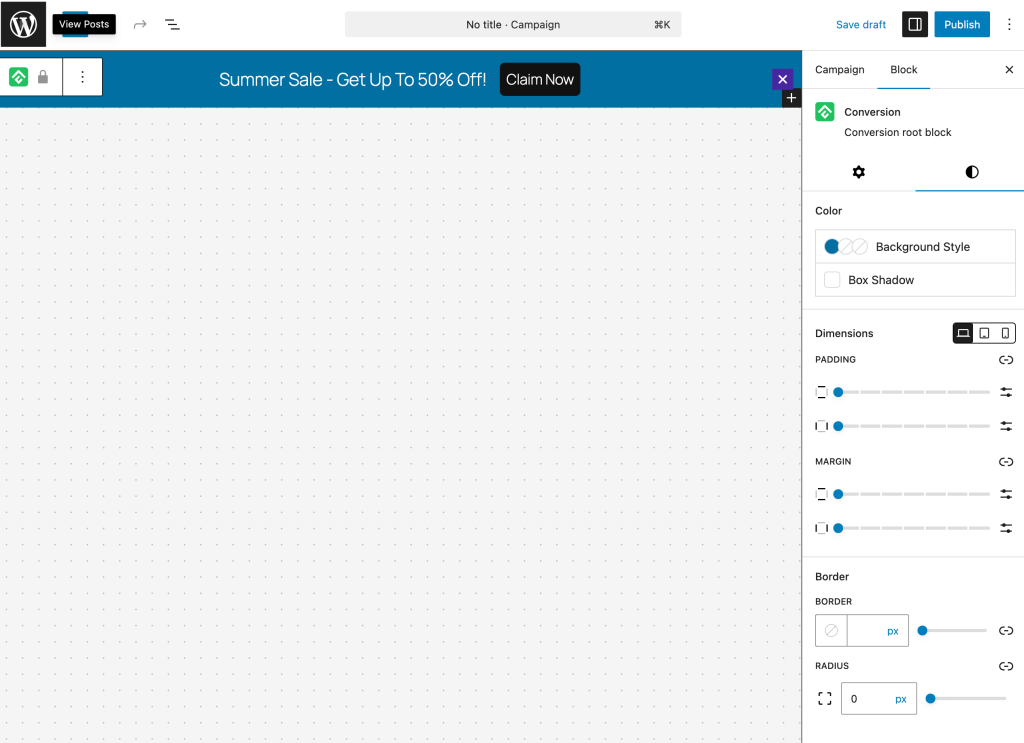The width and height of the screenshot is (1024, 743).
Task: Click the Publish button
Action: tap(961, 24)
